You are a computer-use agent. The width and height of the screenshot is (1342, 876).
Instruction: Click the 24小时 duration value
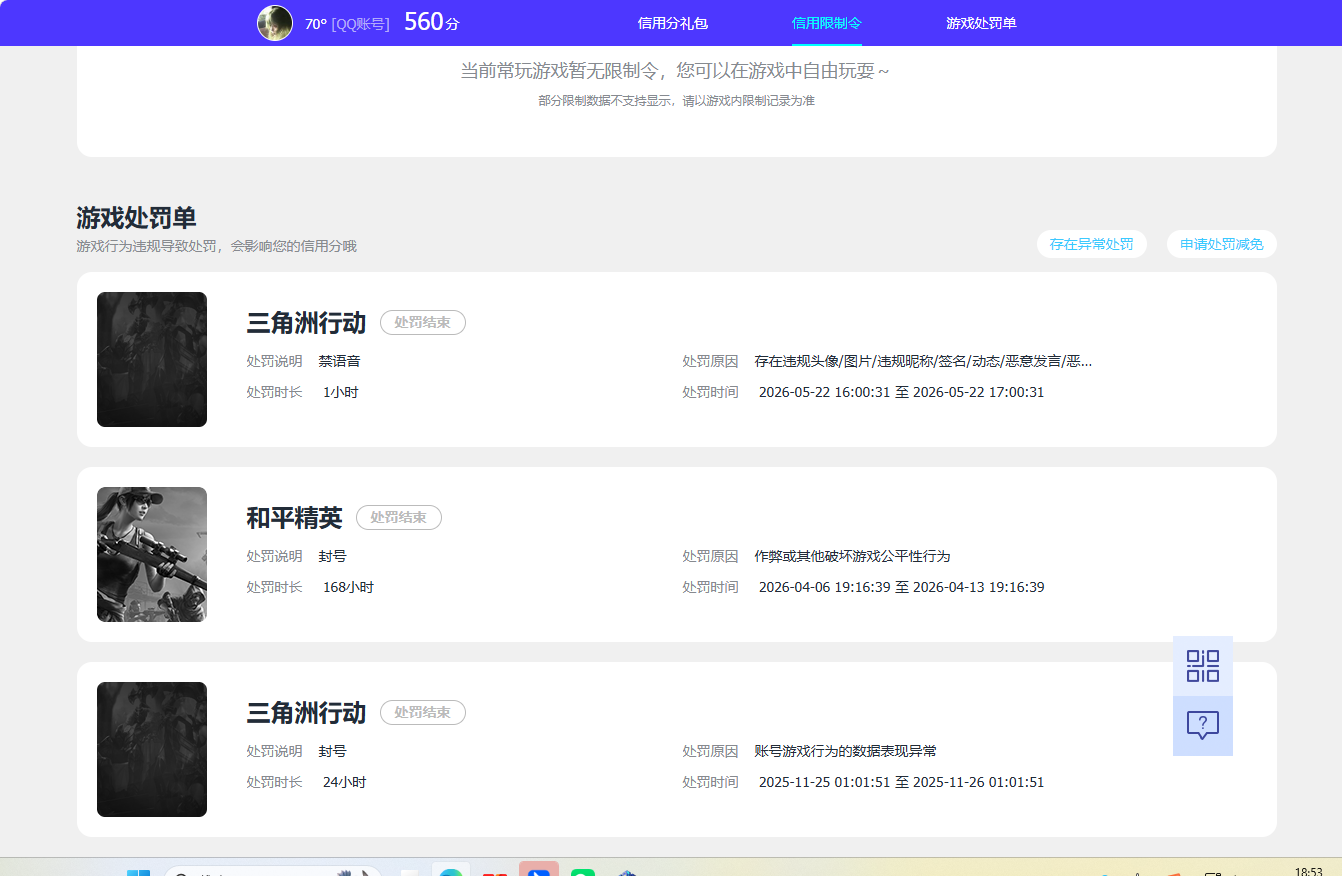(x=344, y=782)
